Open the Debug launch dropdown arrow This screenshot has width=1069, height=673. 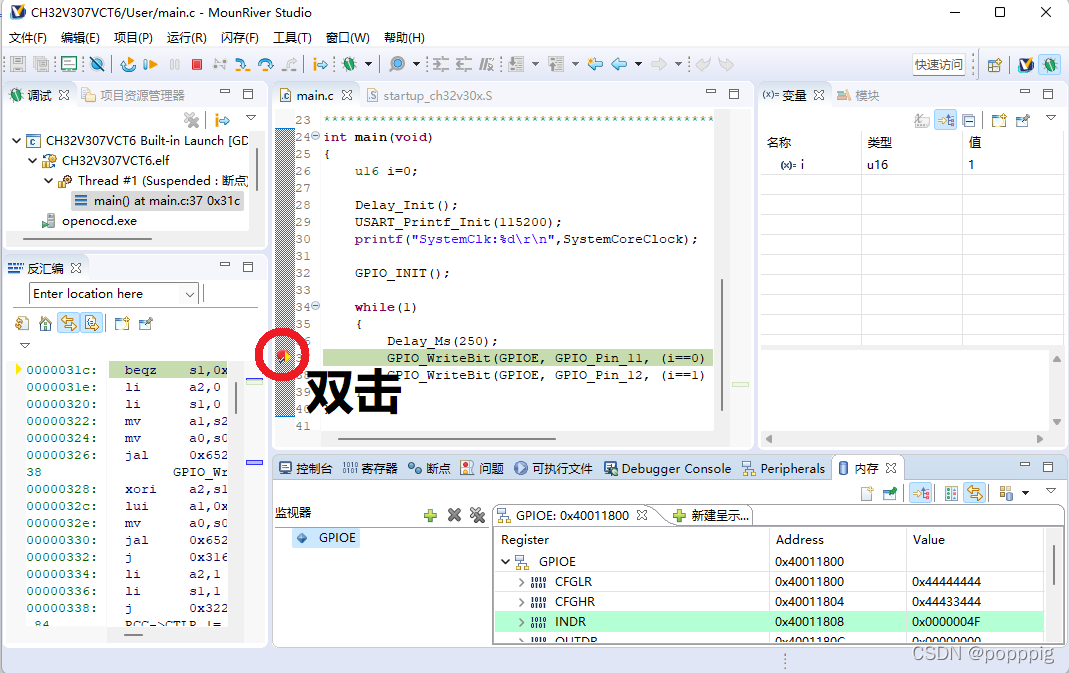point(369,64)
